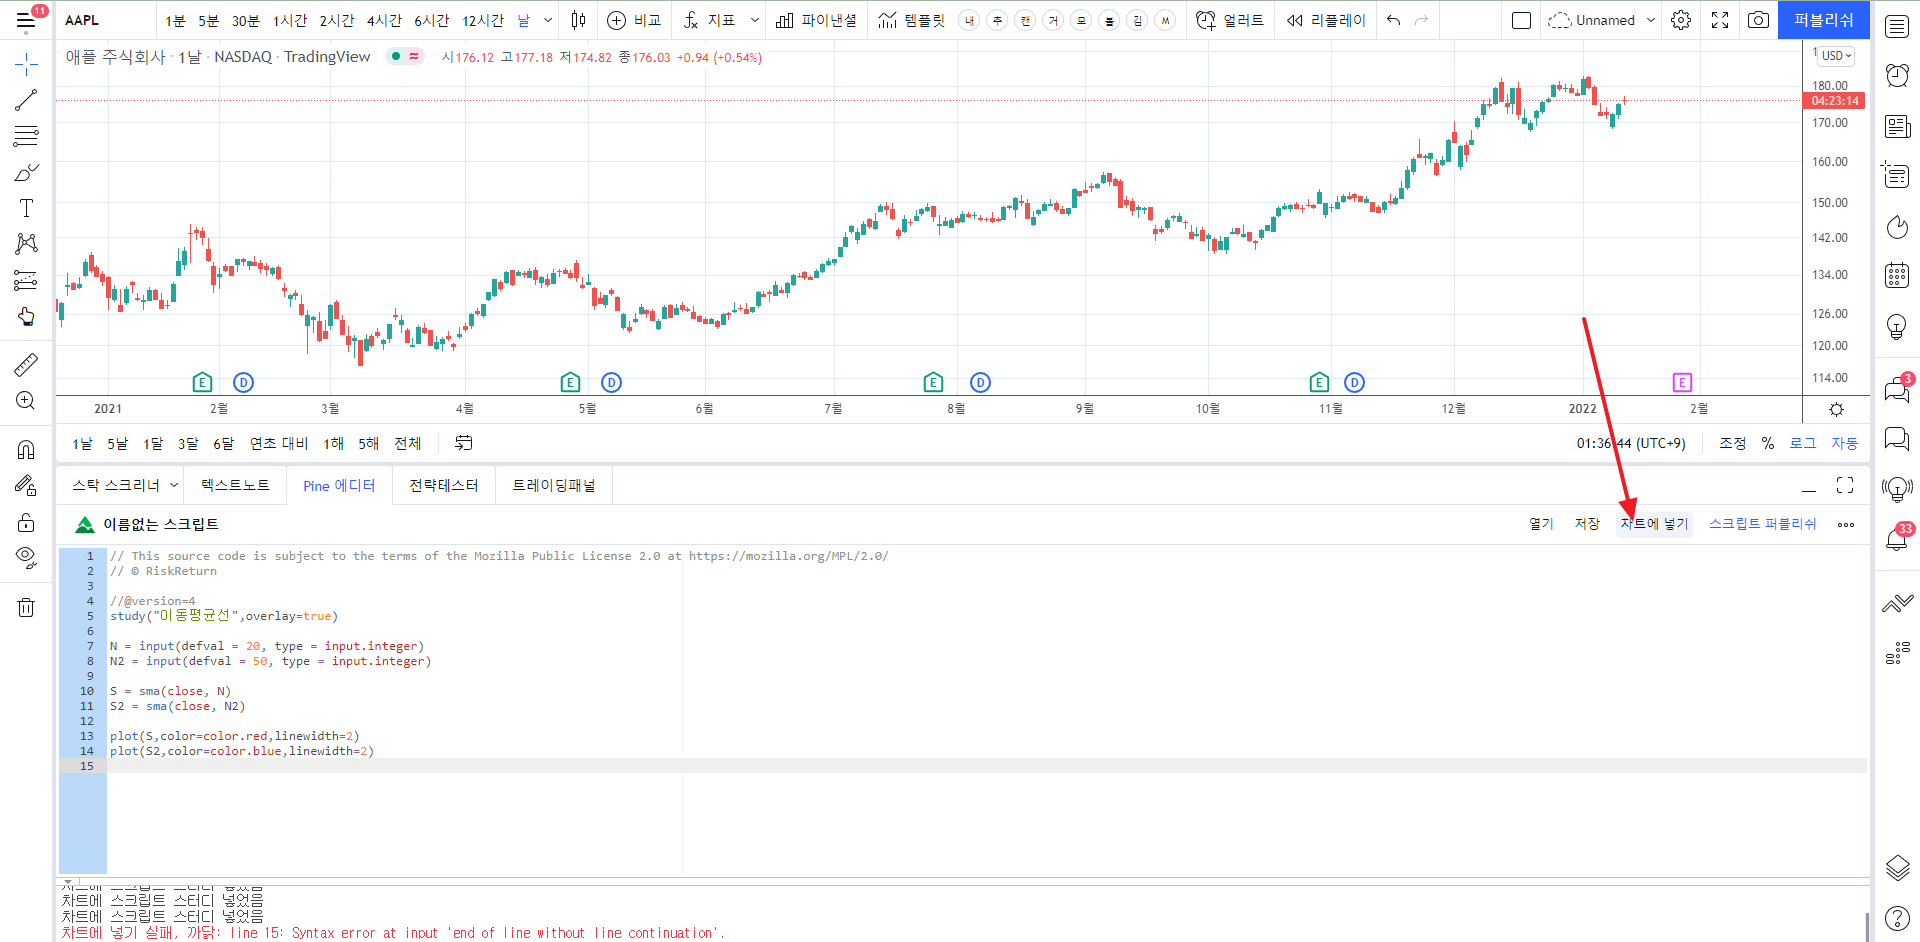Select the 4시간 interval
The image size is (1920, 942).
(384, 20)
